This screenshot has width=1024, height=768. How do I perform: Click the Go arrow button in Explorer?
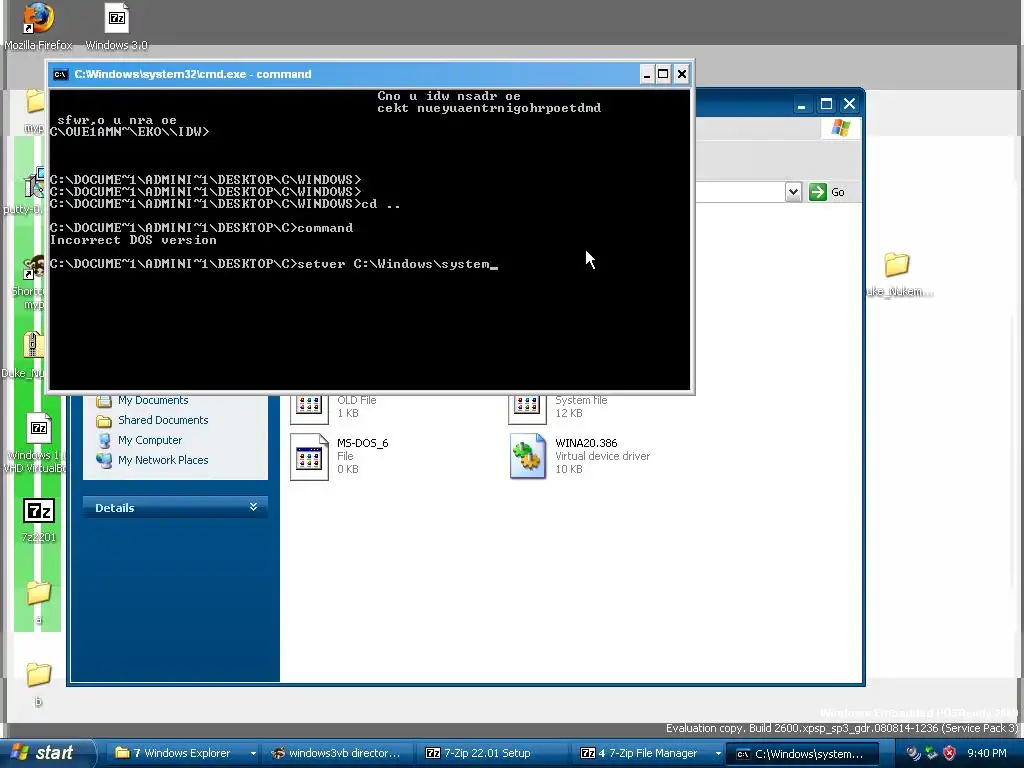click(x=817, y=192)
